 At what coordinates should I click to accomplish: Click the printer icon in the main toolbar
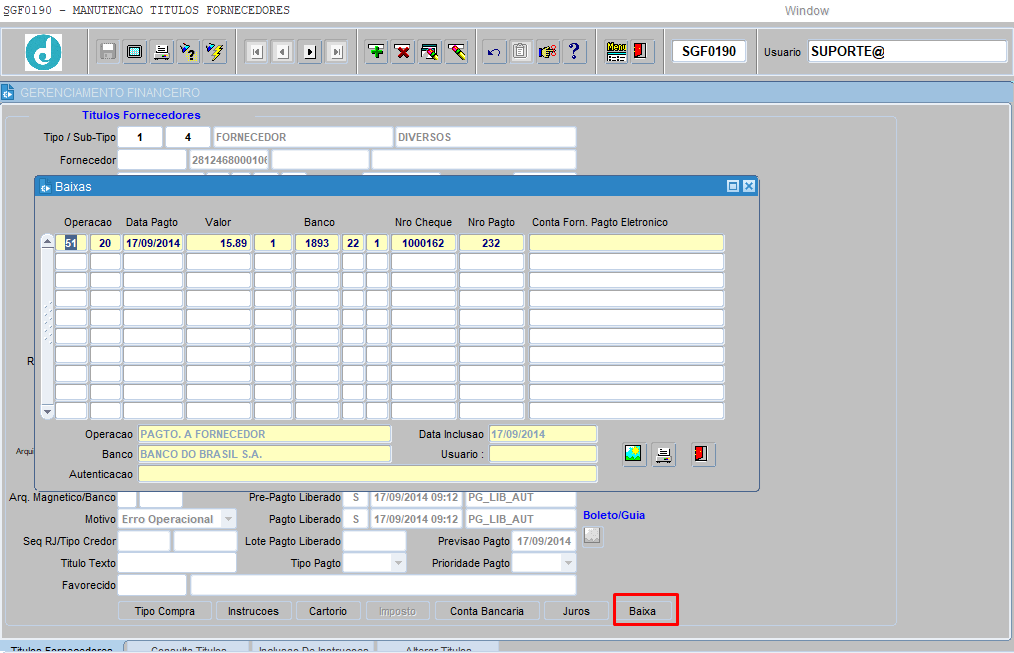pyautogui.click(x=161, y=52)
